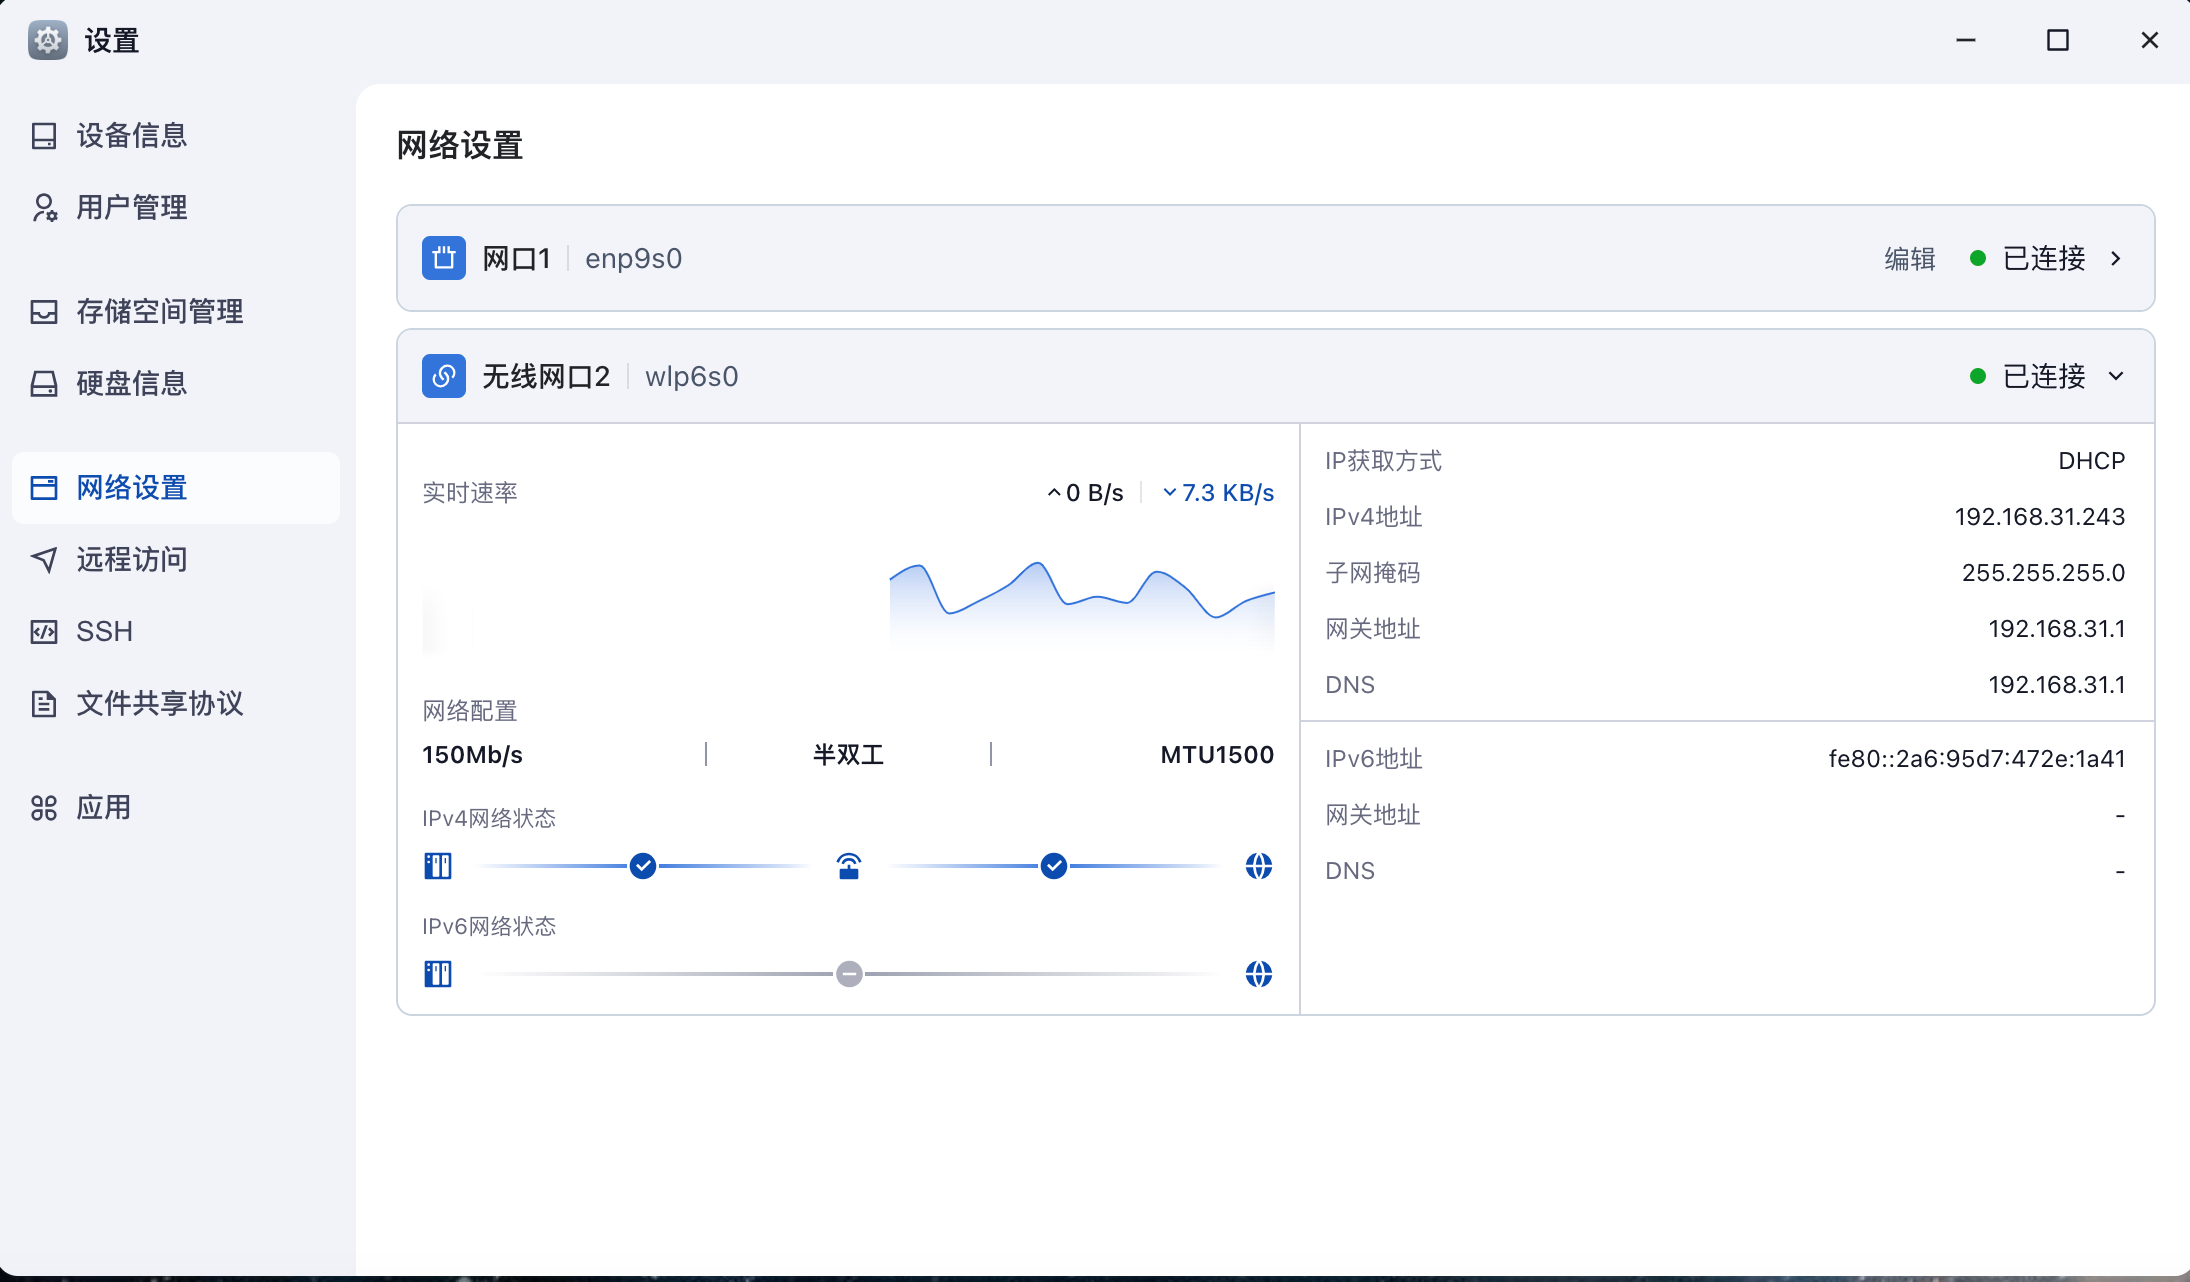The image size is (2190, 1282).
Task: Click the 存储空间管理 tray icon
Action: click(44, 312)
